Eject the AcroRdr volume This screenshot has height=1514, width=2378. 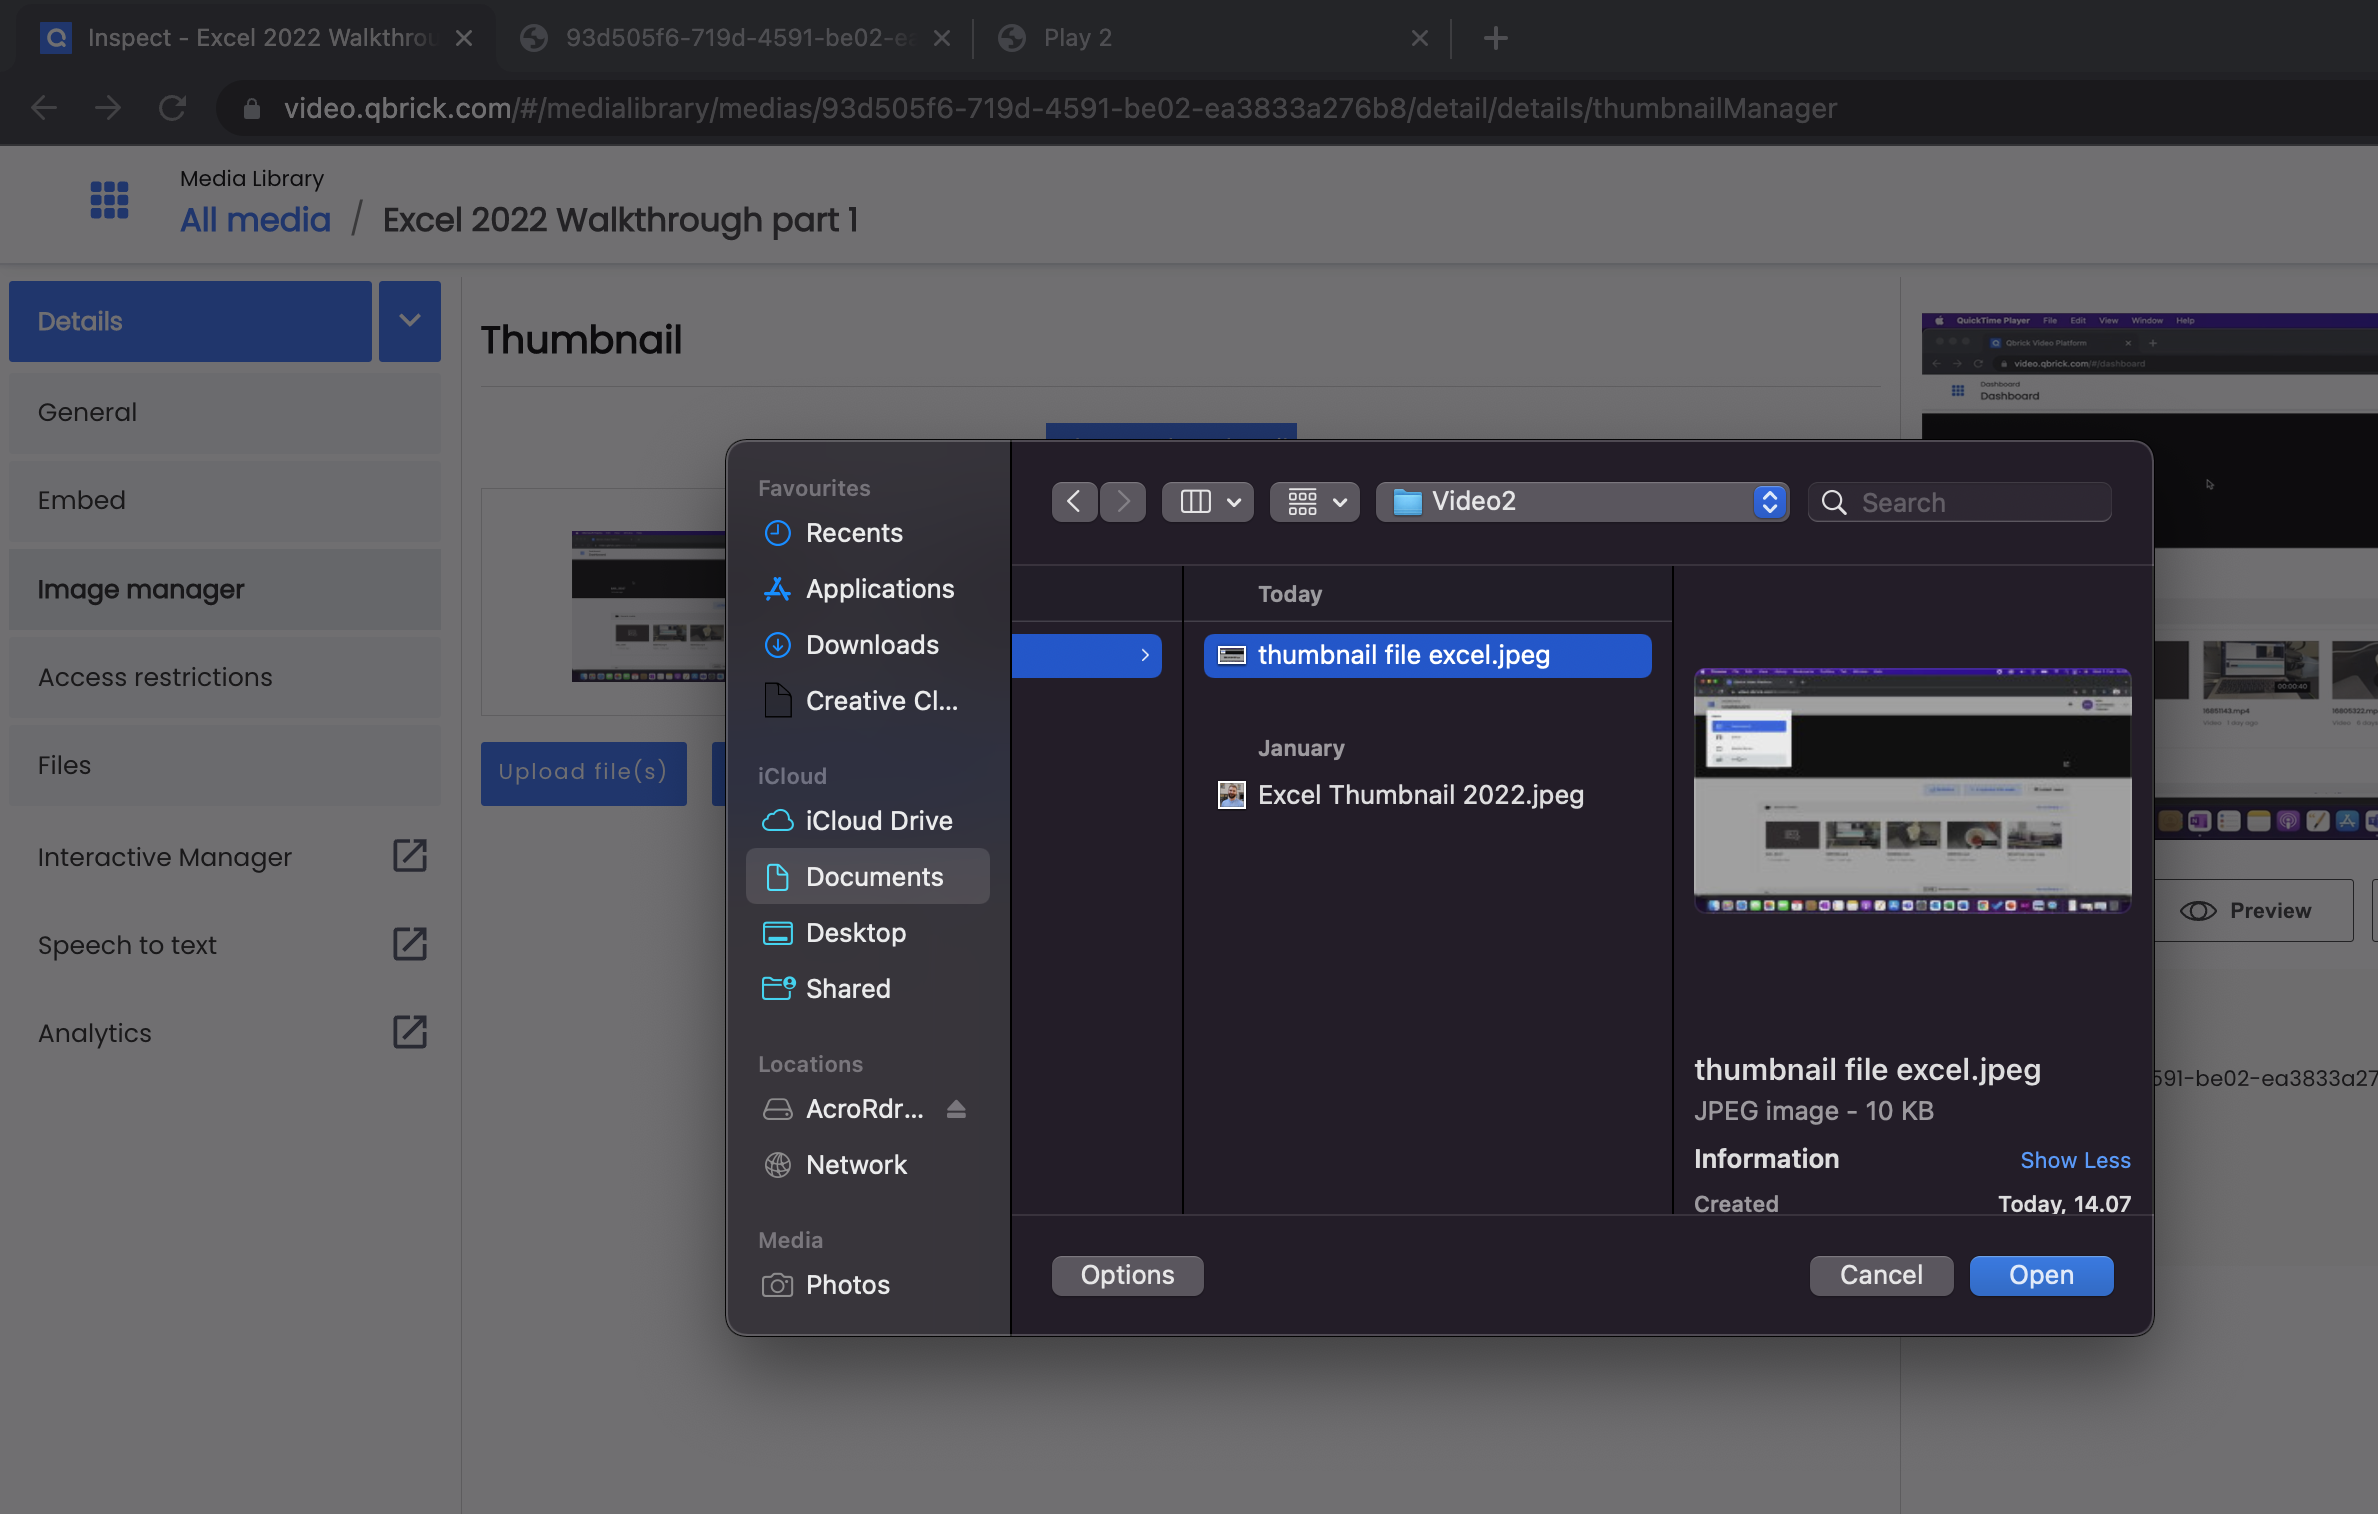click(956, 1109)
